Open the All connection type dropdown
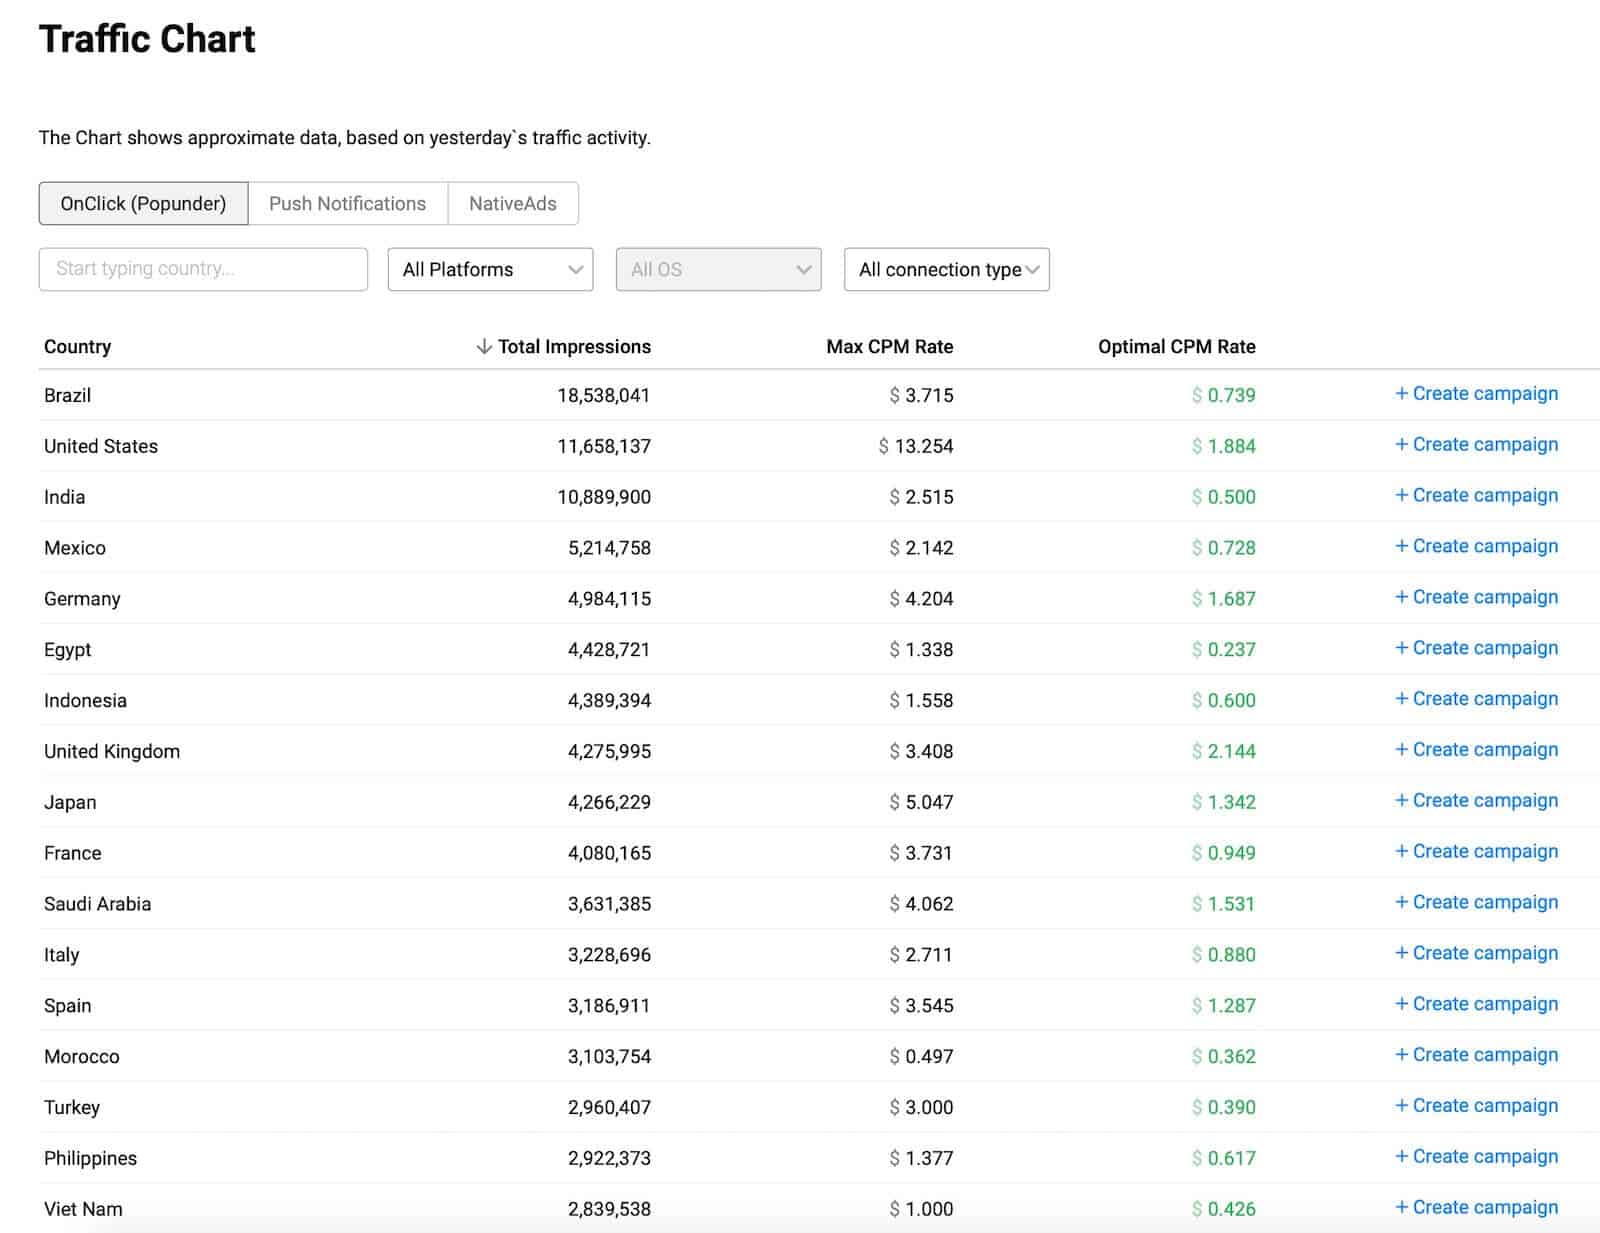The width and height of the screenshot is (1600, 1233). point(946,270)
